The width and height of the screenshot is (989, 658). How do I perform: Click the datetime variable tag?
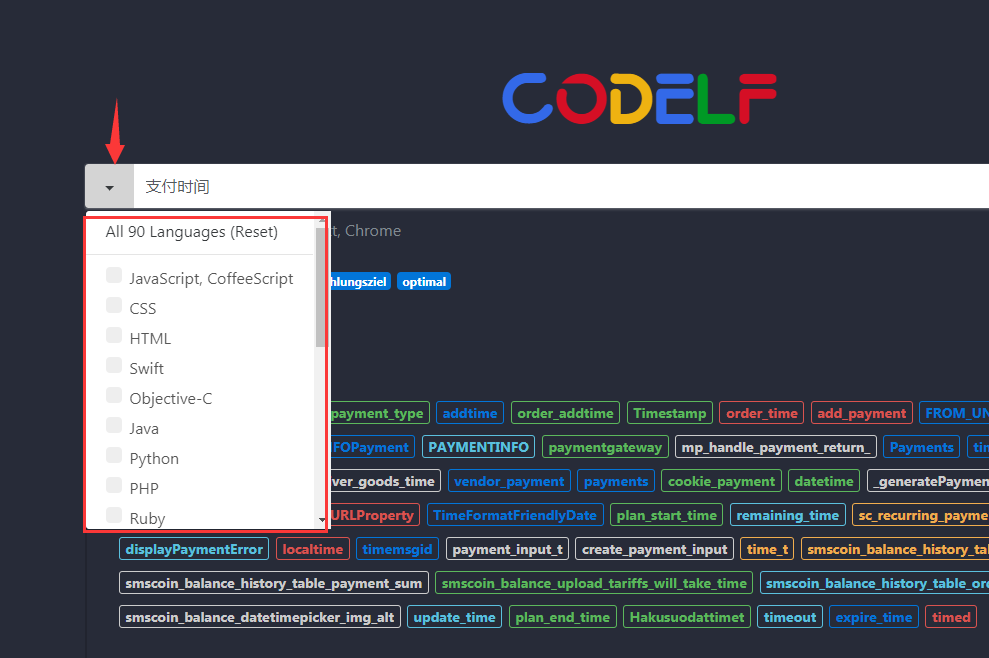(824, 481)
